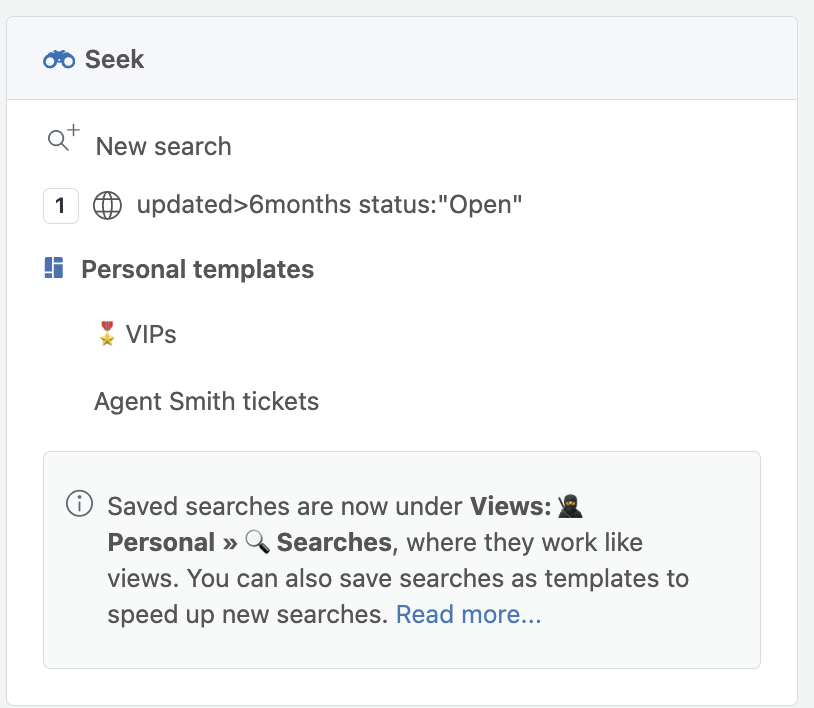Click the Seek binoculars icon

(x=59, y=59)
